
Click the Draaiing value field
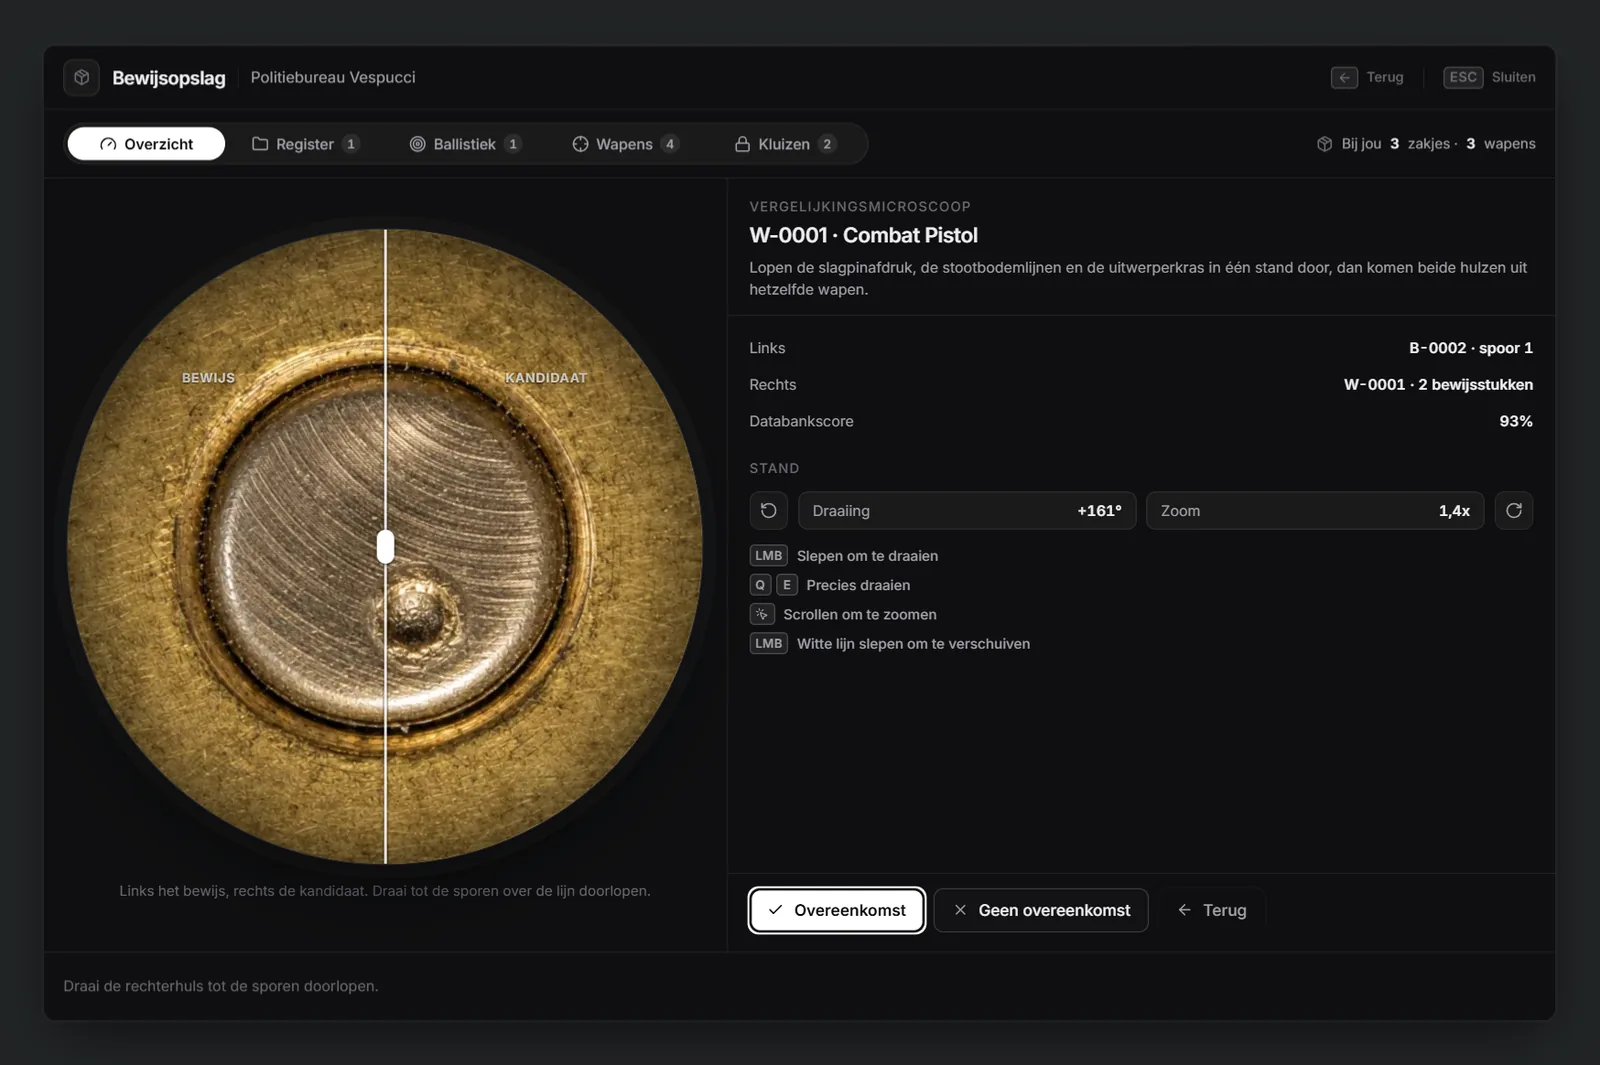click(967, 511)
